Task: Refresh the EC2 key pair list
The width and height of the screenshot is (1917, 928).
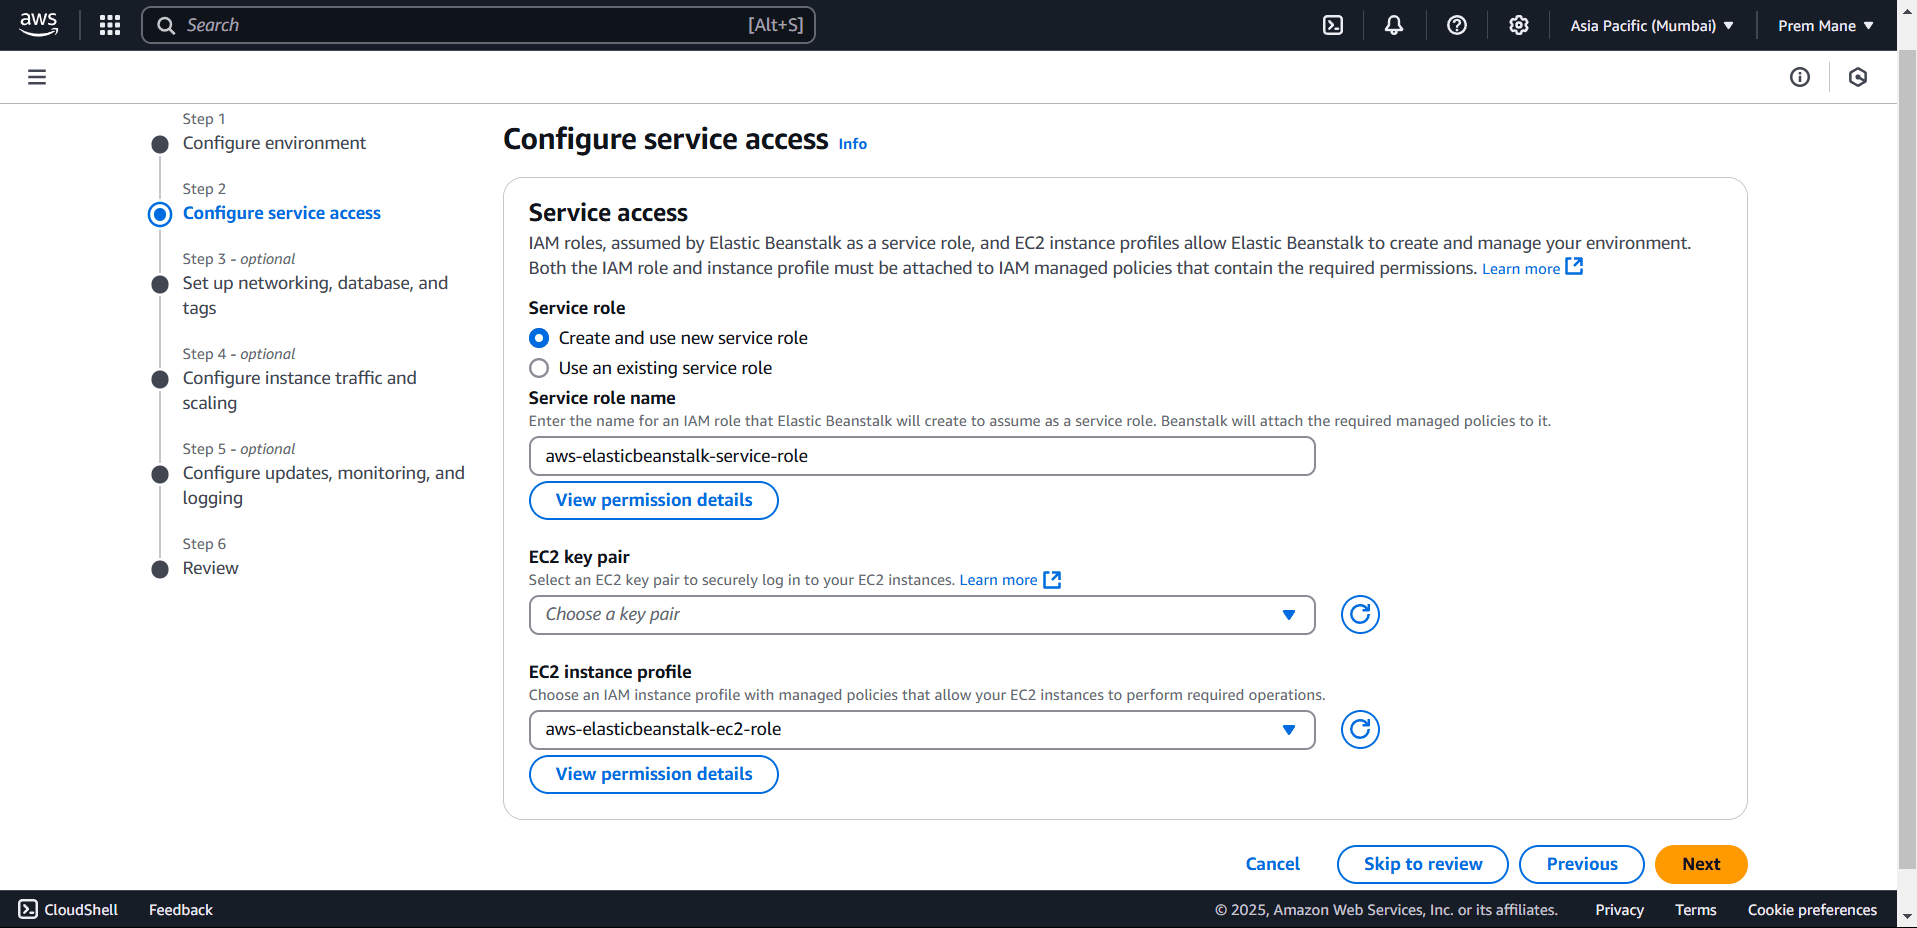Action: pos(1360,614)
